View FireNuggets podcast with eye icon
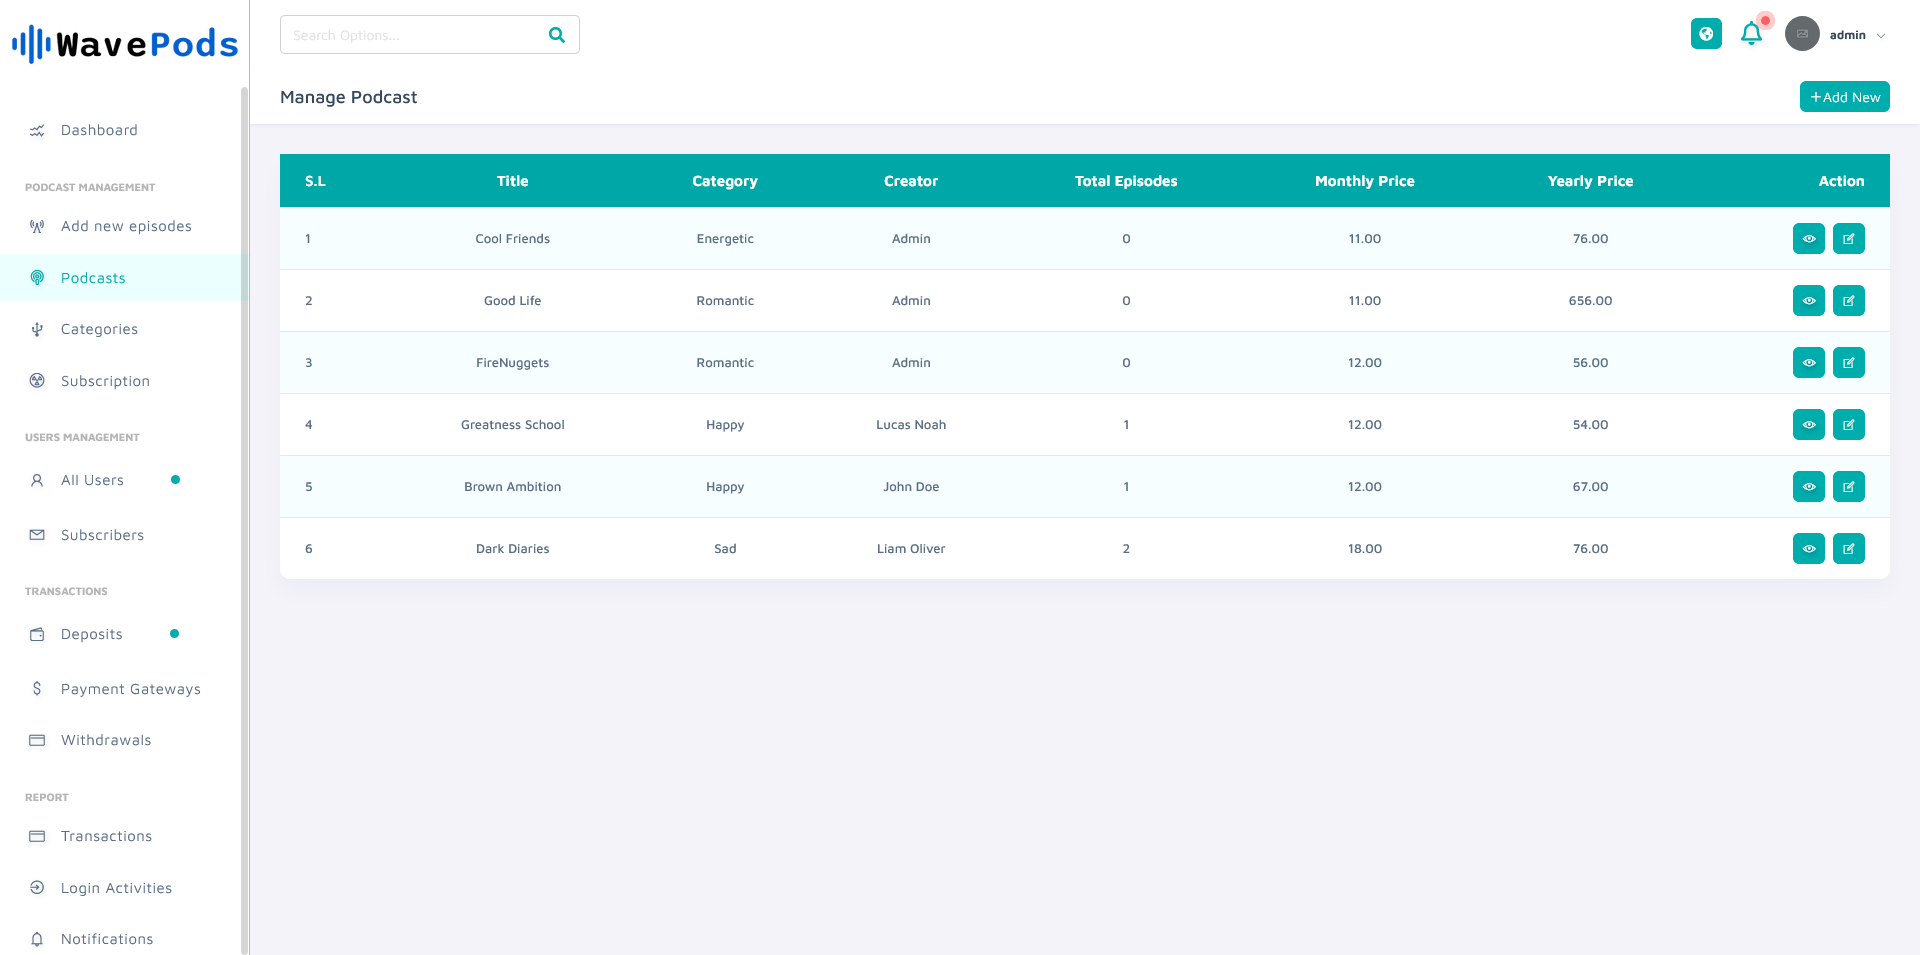The height and width of the screenshot is (955, 1920). point(1808,363)
